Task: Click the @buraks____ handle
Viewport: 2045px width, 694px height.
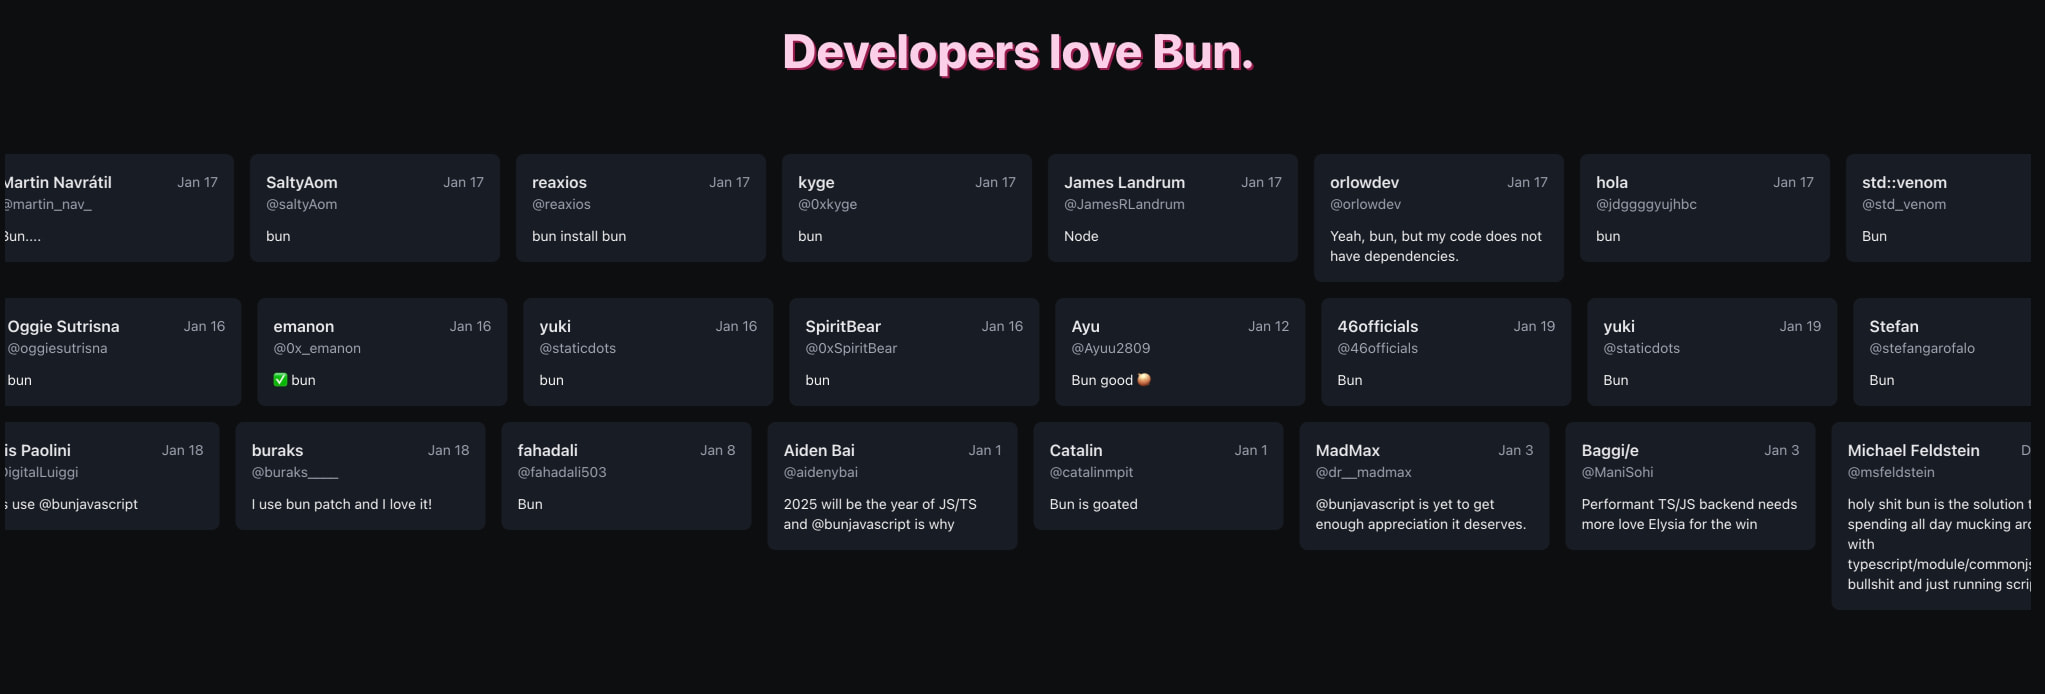Action: [x=295, y=472]
